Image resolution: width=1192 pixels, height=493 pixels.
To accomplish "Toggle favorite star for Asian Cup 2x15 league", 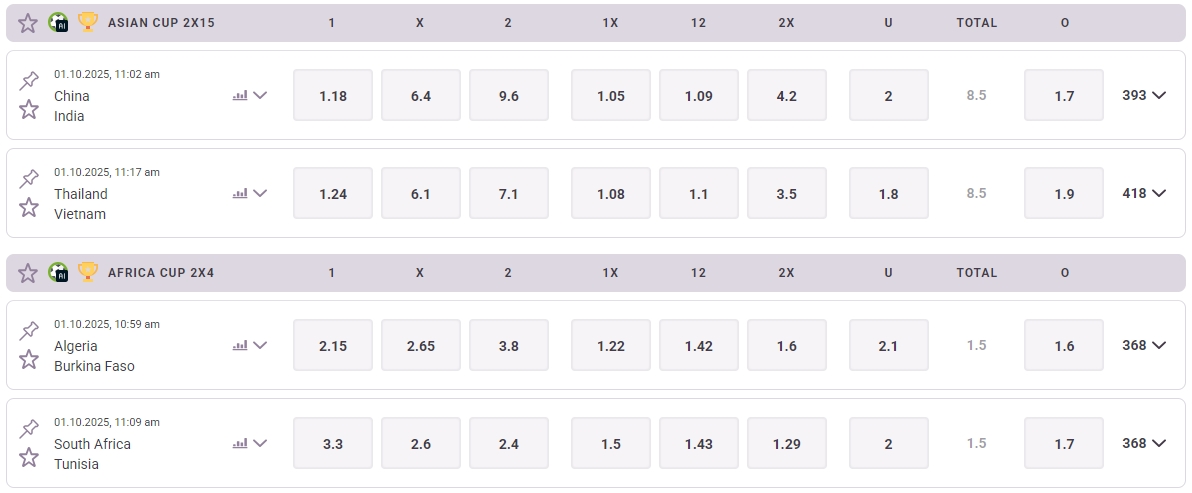I will [x=28, y=22].
